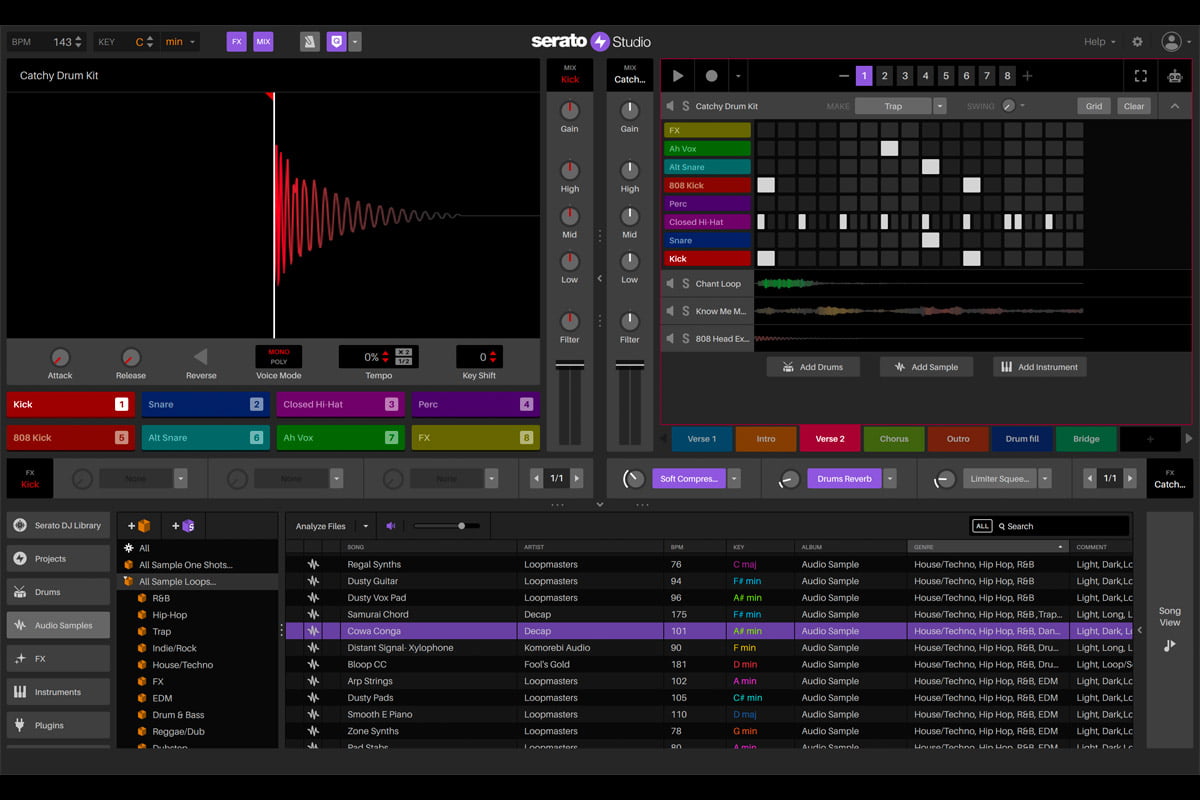Adjust the library preview volume slider
The image size is (1200, 800).
pyautogui.click(x=446, y=526)
